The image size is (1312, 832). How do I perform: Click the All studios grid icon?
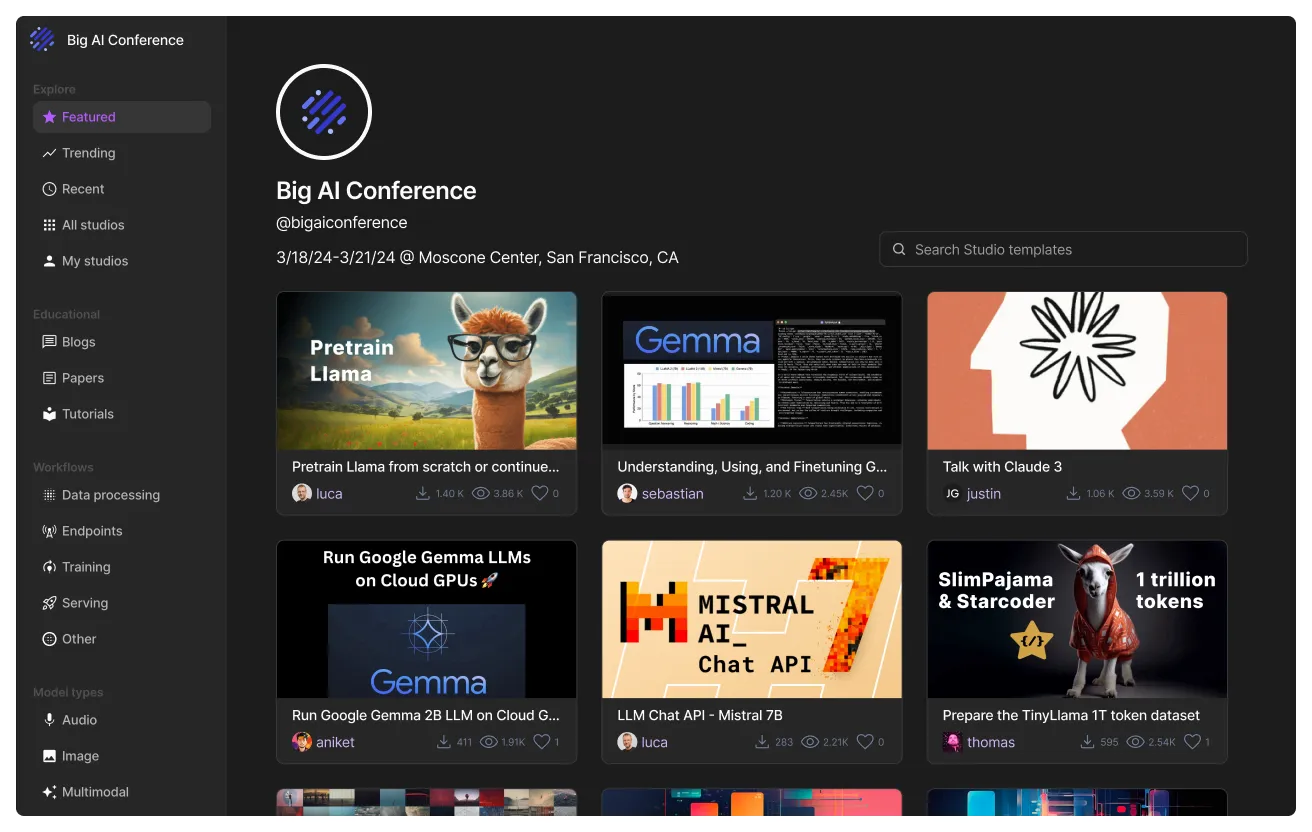[49, 225]
